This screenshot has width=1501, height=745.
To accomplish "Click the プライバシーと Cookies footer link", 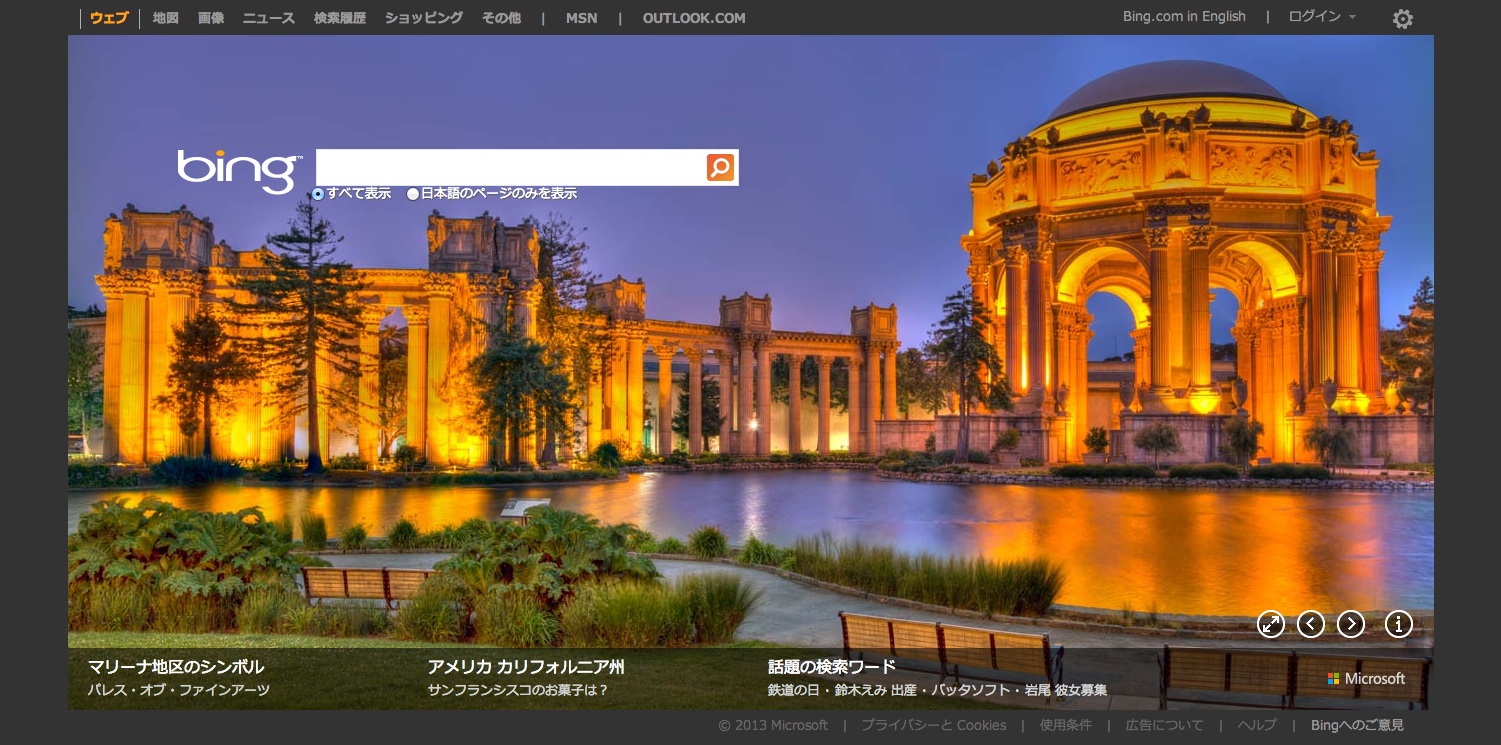I will 933,726.
